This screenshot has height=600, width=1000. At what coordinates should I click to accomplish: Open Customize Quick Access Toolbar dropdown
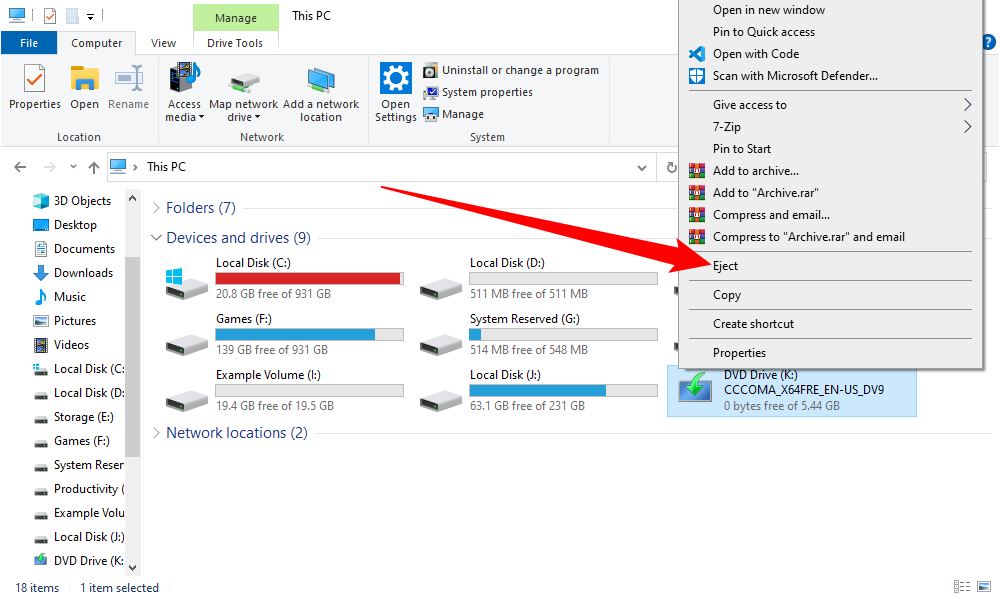click(91, 17)
